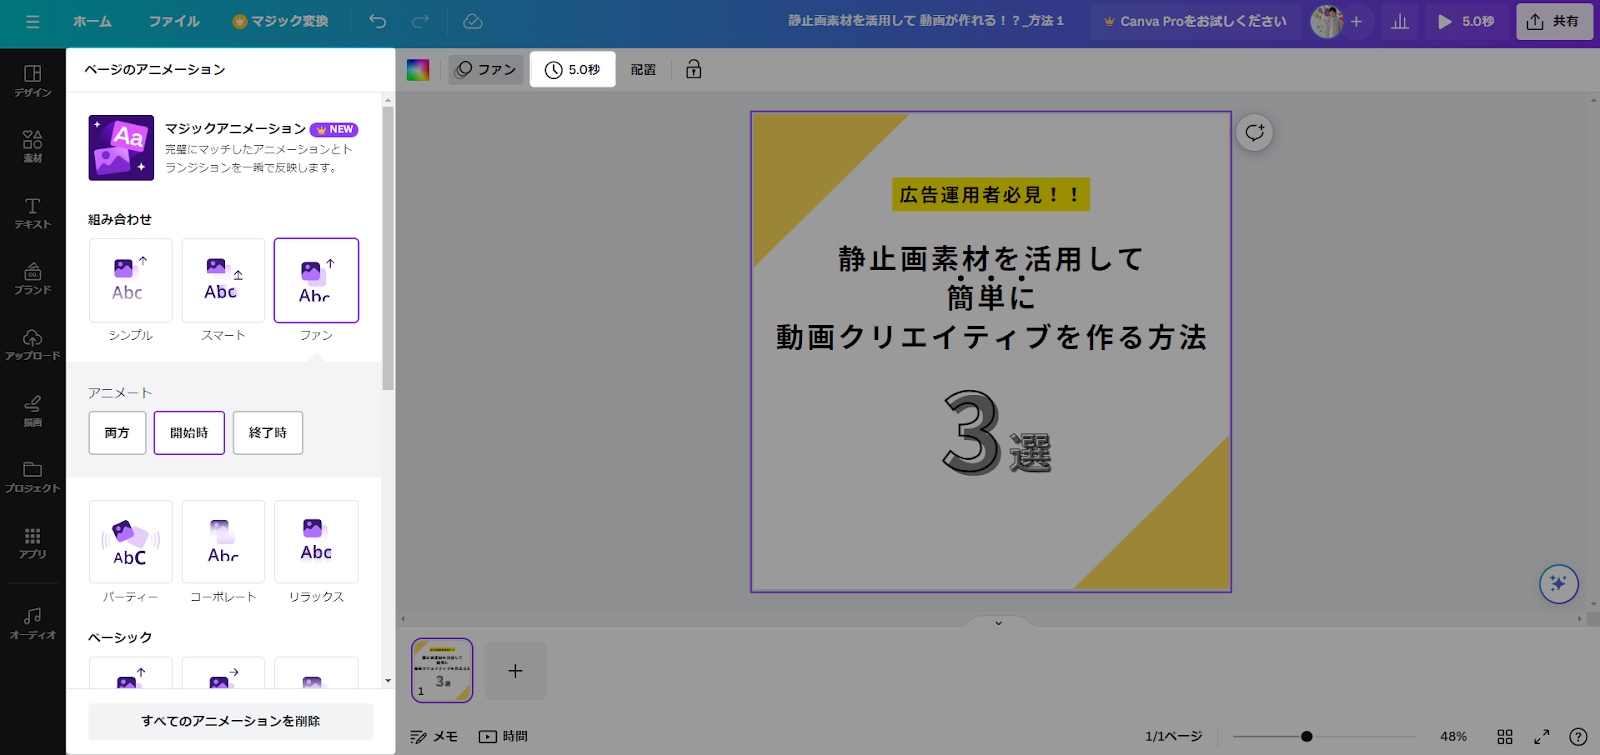Click the 共有 share button
The width and height of the screenshot is (1600, 755).
point(1554,21)
